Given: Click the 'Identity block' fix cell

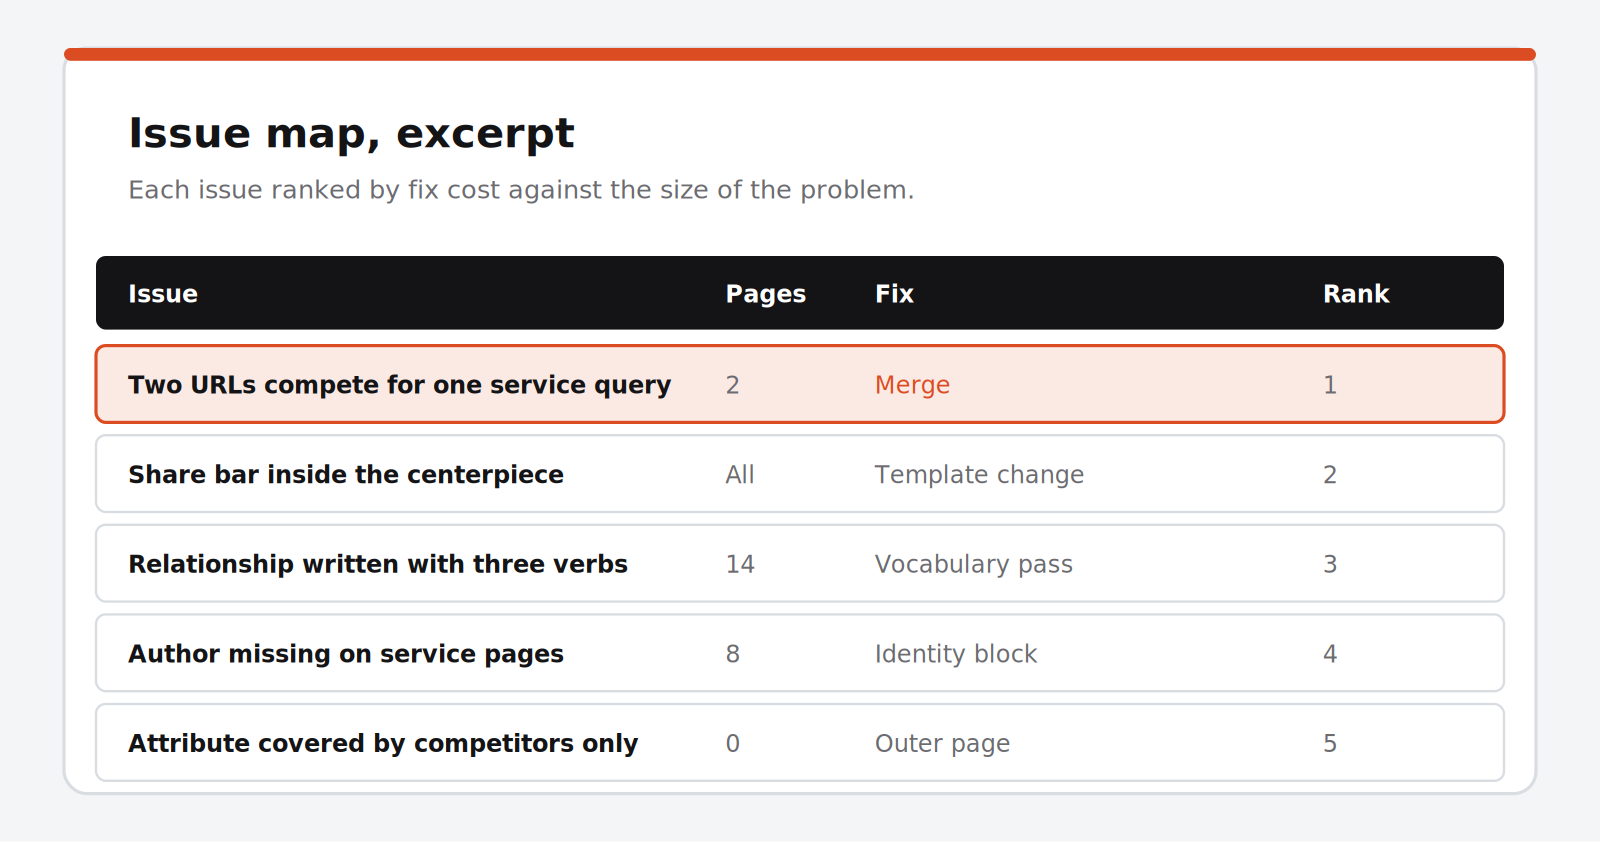Looking at the screenshot, I should [956, 654].
